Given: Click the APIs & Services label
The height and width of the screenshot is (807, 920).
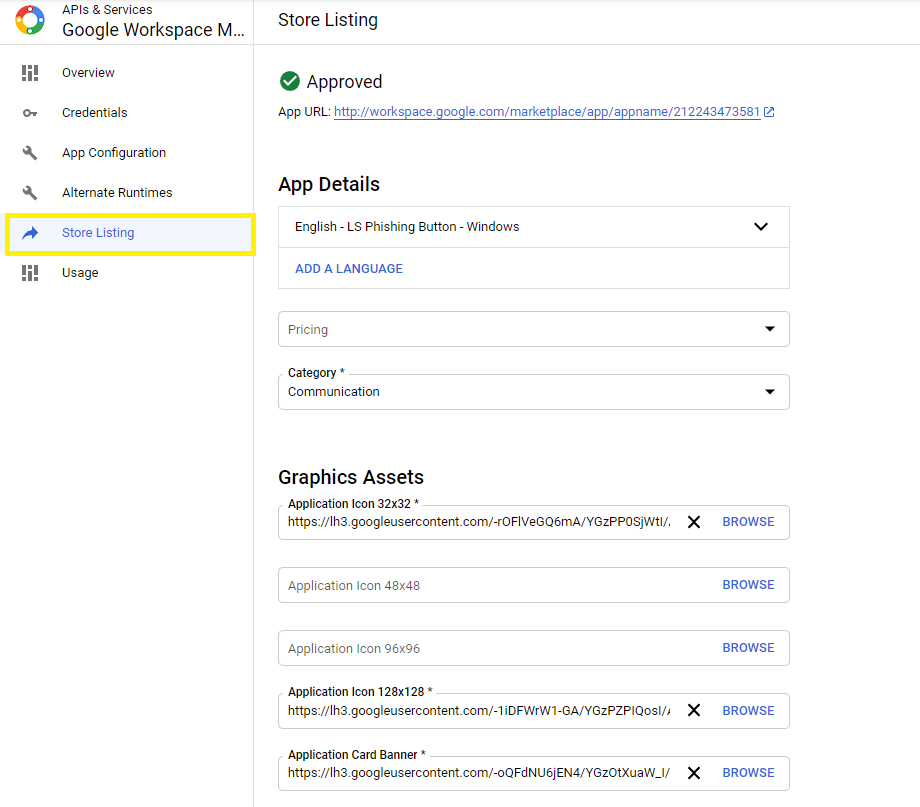Looking at the screenshot, I should (107, 9).
